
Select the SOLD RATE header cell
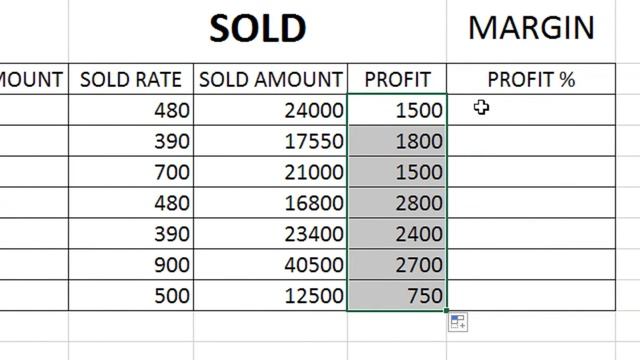click(131, 79)
